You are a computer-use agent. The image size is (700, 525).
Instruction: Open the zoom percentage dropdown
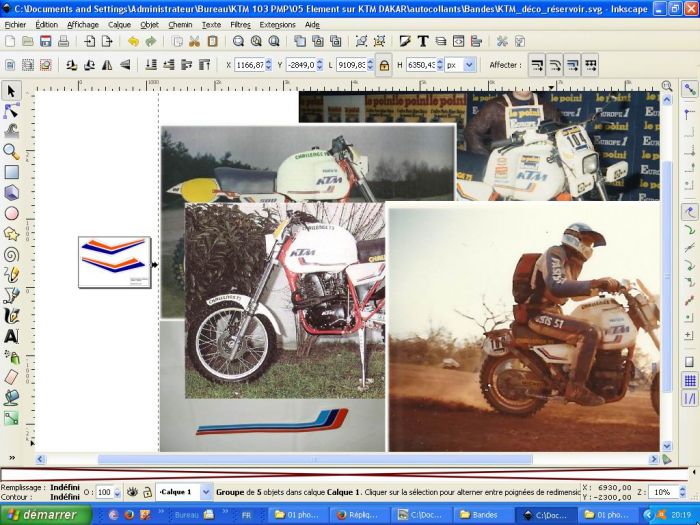pos(687,492)
